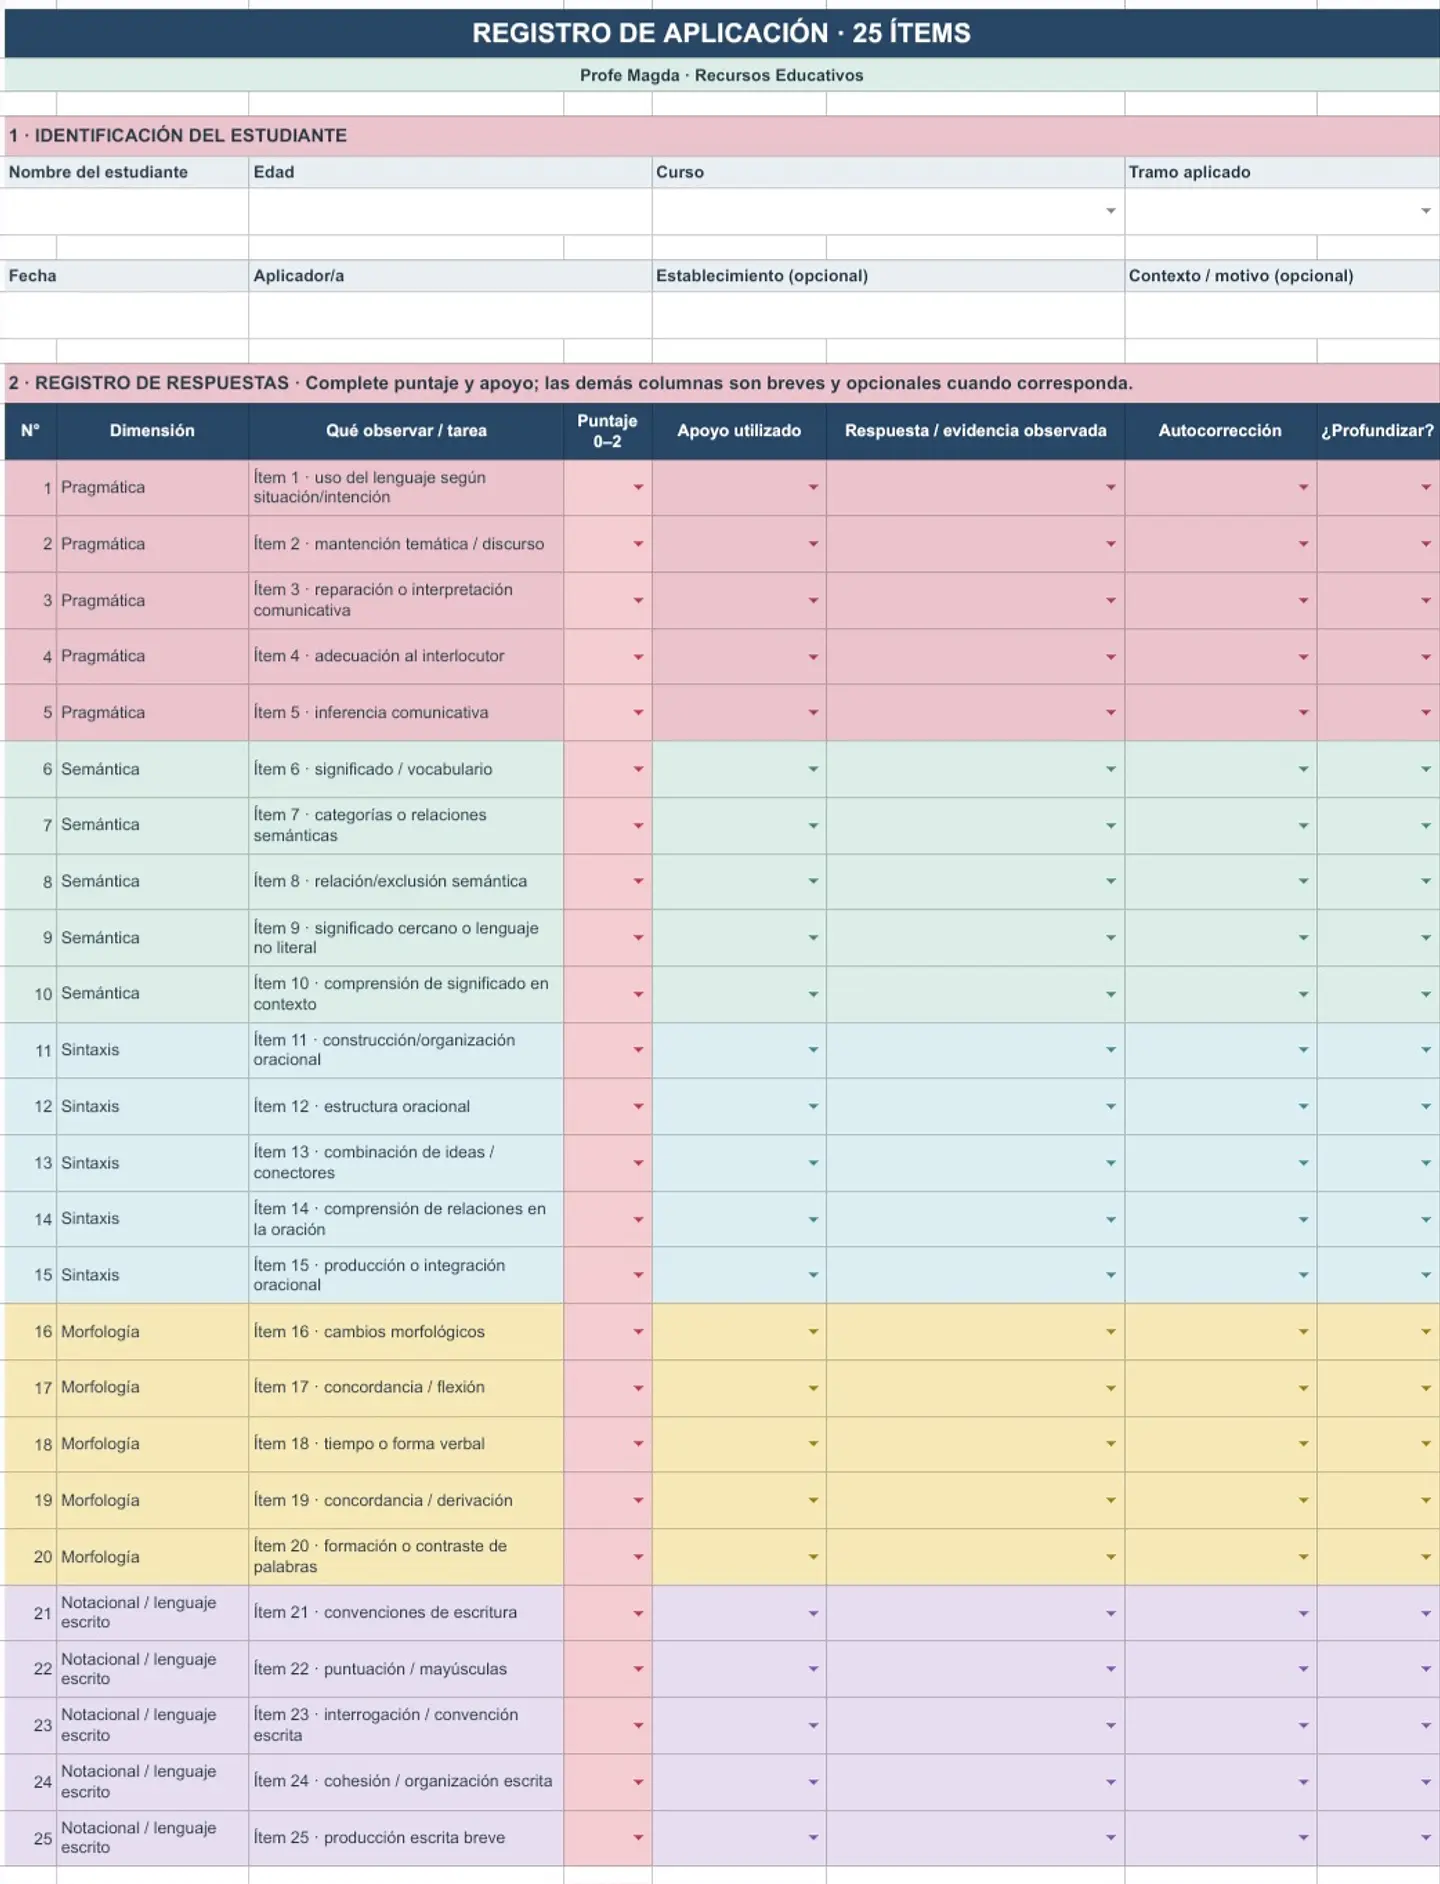The height and width of the screenshot is (1884, 1440).
Task: Click 'Ítem 22 · puntuación / mayúsculas' cell
Action: point(406,1669)
